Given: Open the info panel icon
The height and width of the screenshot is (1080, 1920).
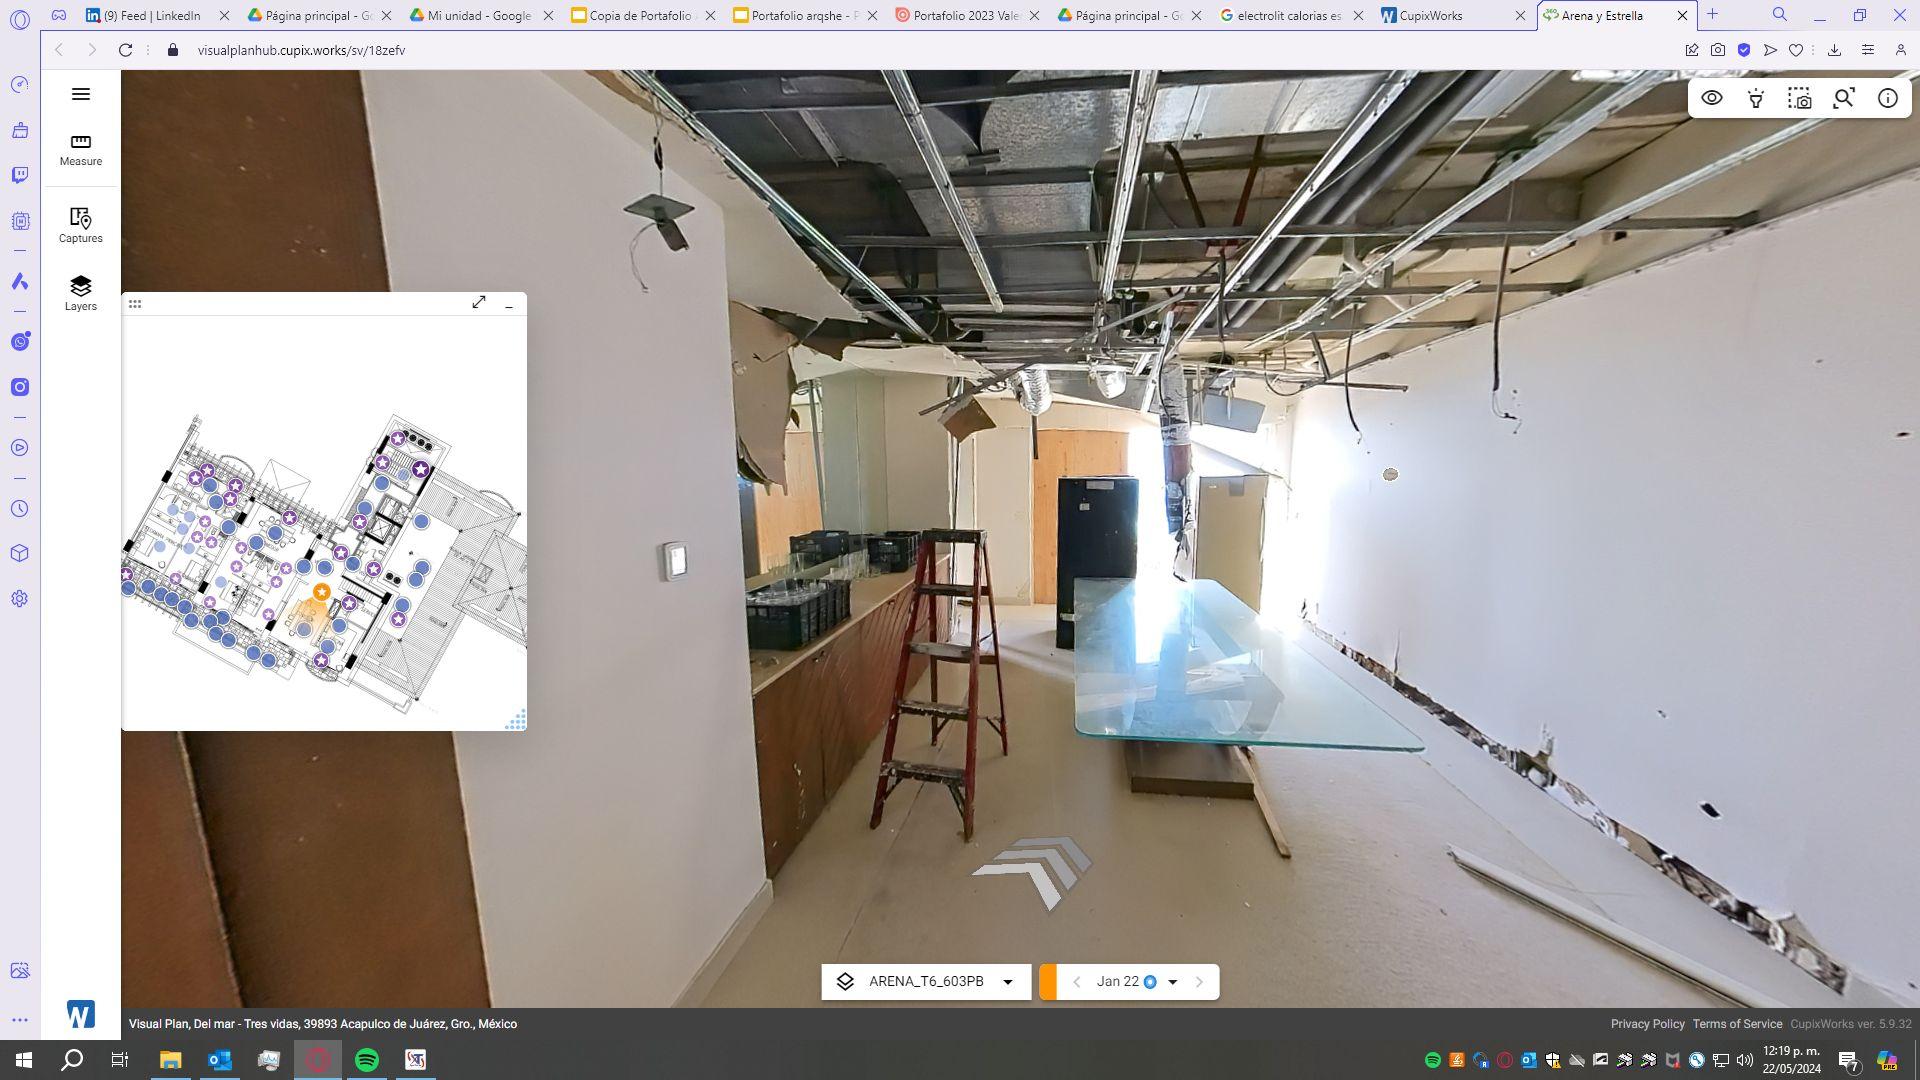Looking at the screenshot, I should pyautogui.click(x=1887, y=98).
